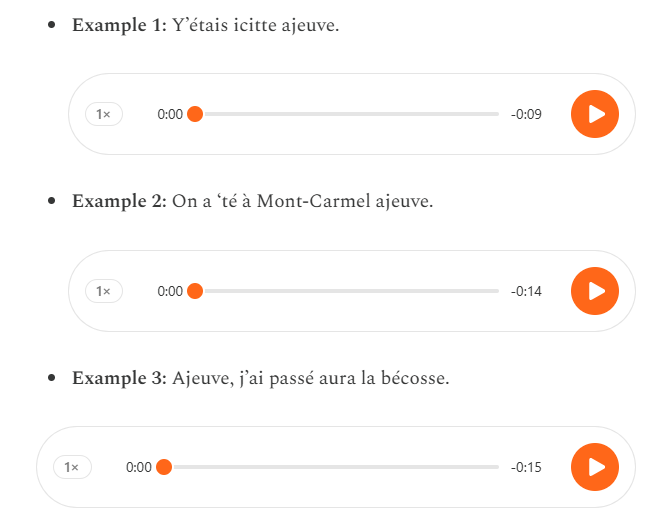
Task: Click the -0:14 remaining time label
Action: (x=526, y=291)
